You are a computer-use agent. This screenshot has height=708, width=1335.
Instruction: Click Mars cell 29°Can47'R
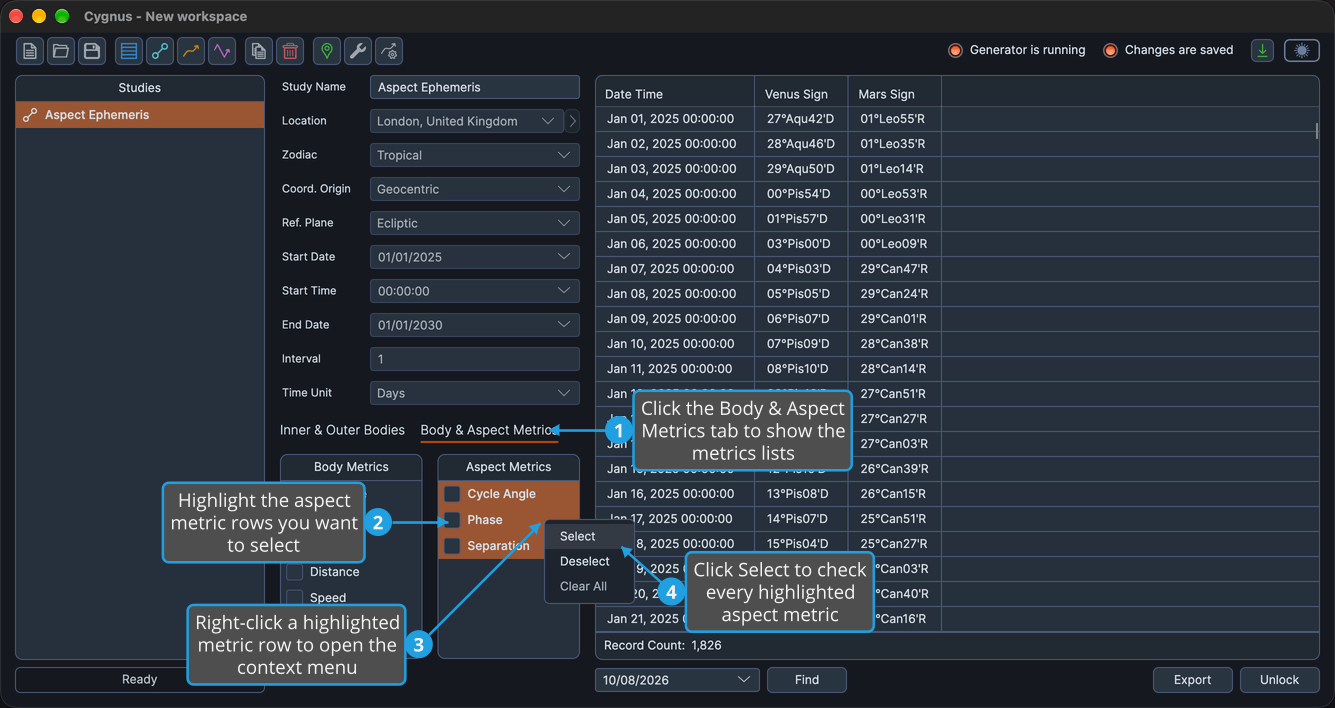(x=895, y=269)
